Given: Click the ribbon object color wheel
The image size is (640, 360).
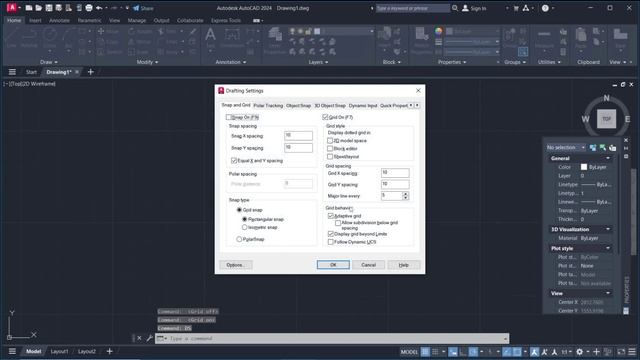Looking at the screenshot, I should [438, 31].
